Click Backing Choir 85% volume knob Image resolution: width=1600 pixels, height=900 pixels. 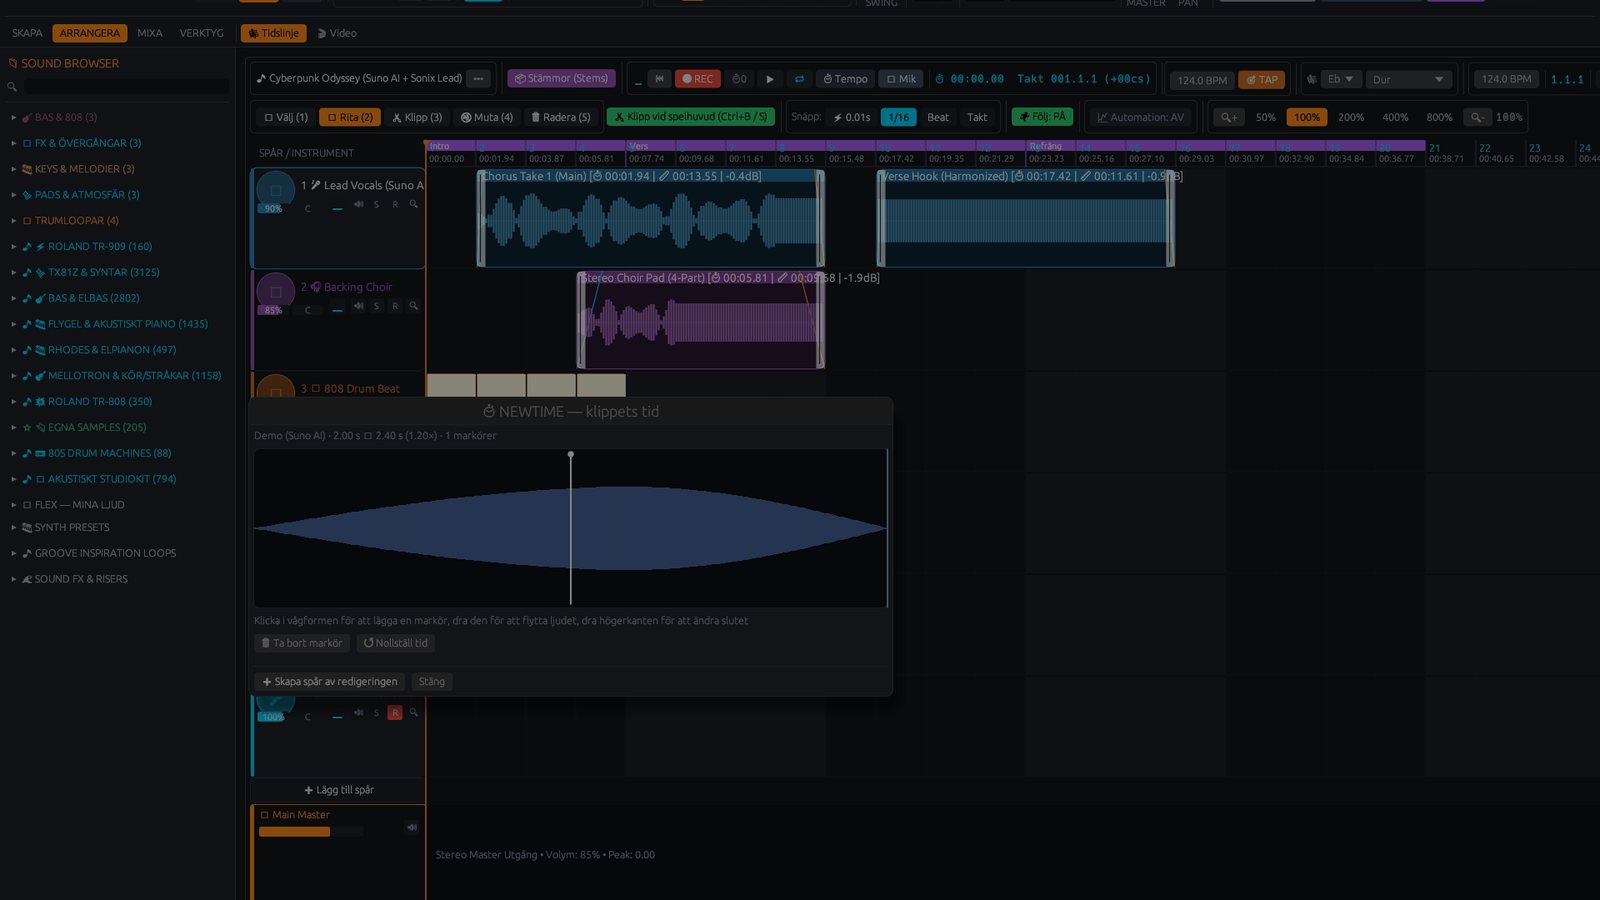(275, 292)
